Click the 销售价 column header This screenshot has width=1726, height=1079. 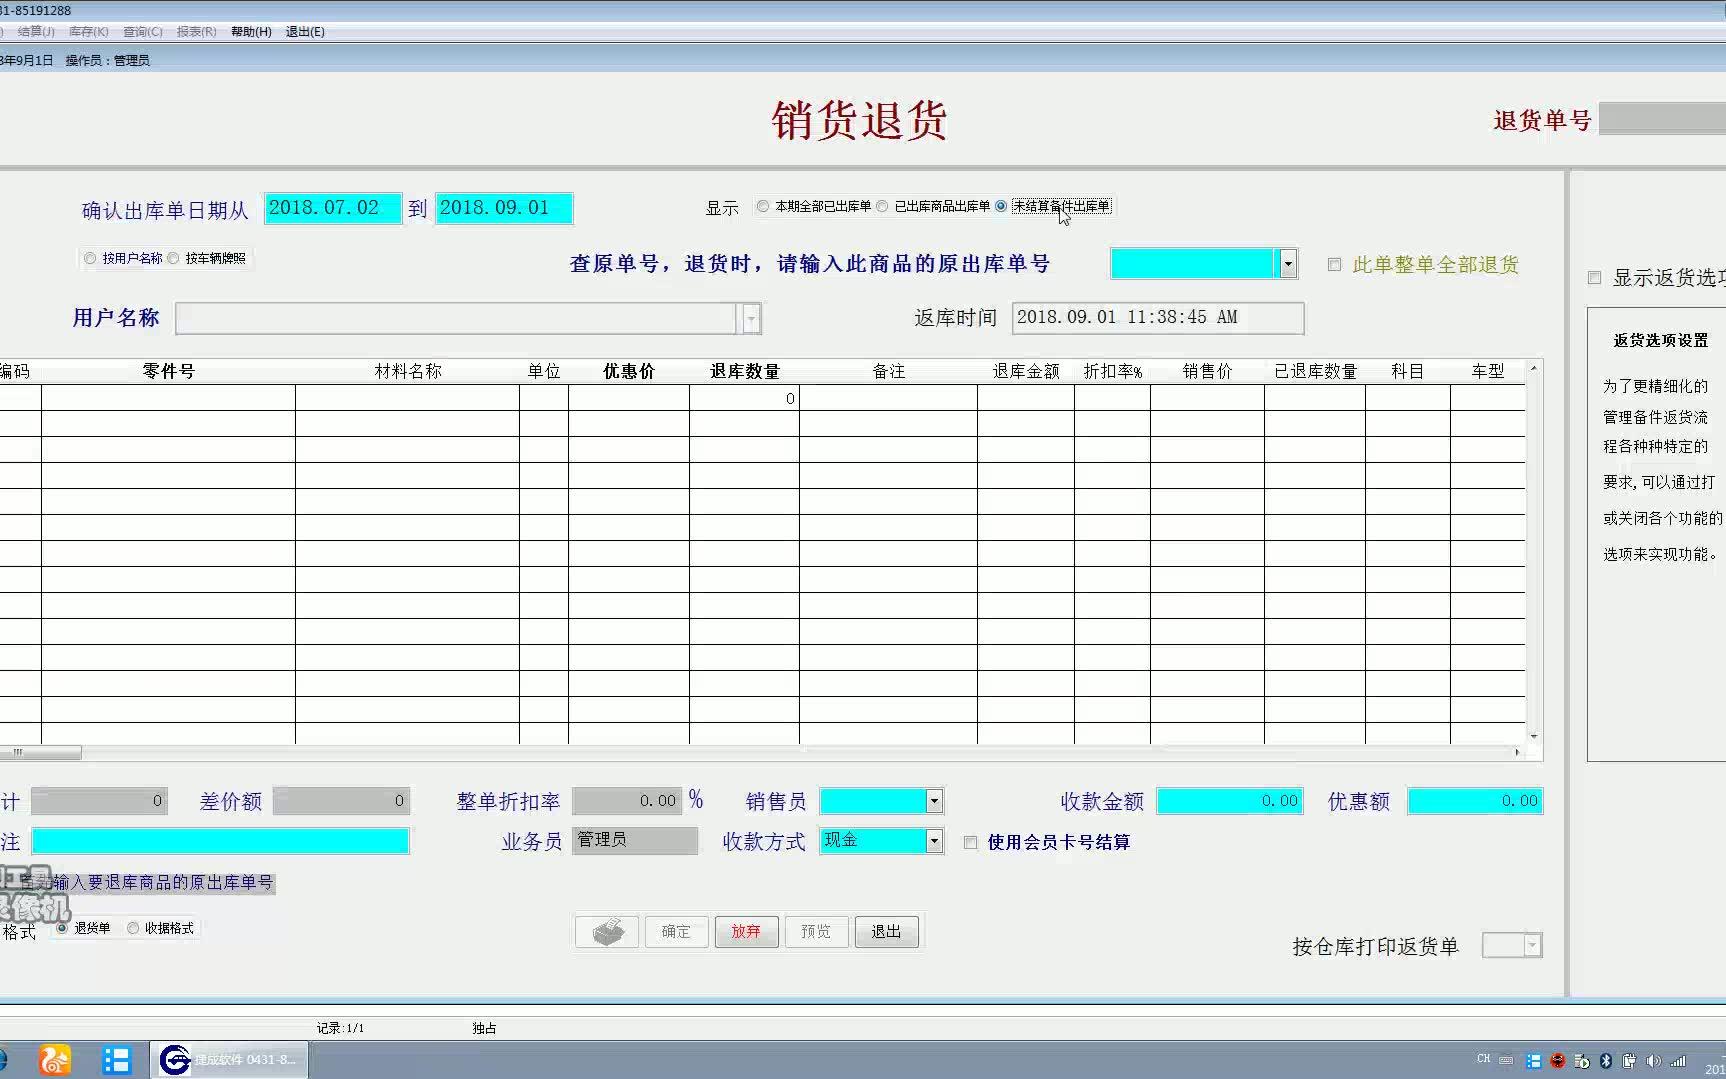coord(1208,371)
